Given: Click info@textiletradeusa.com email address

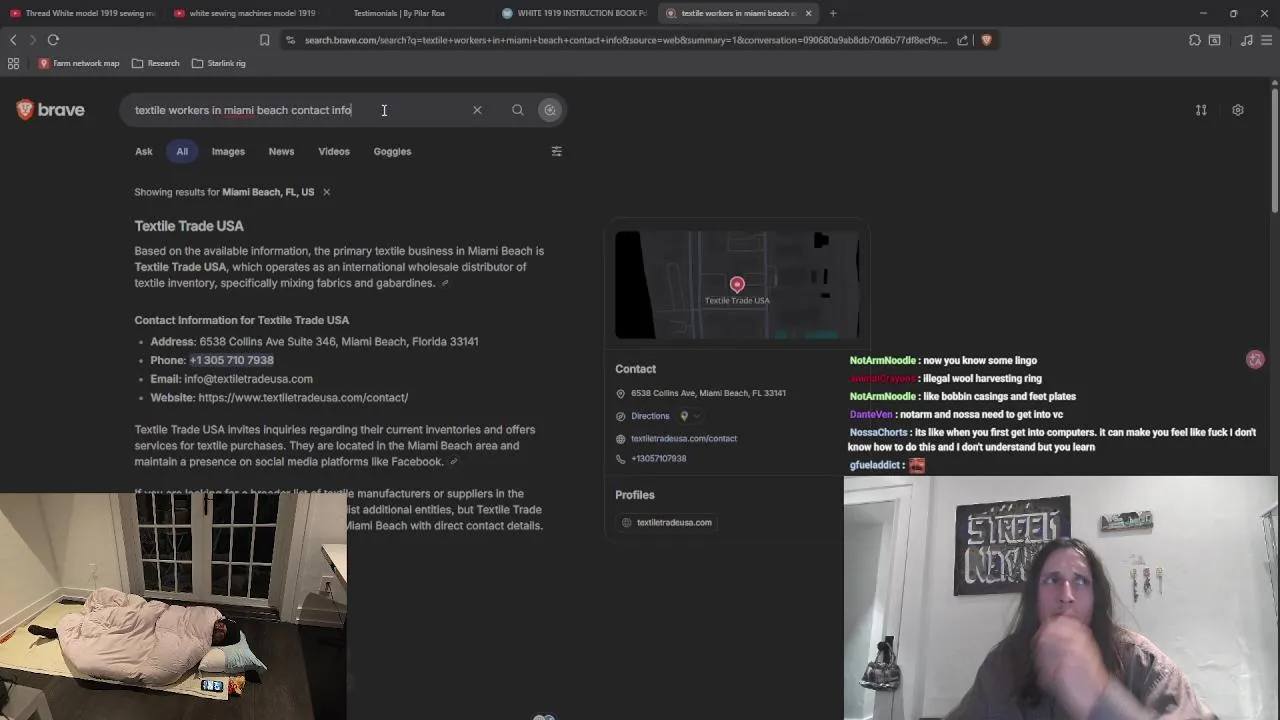Looking at the screenshot, I should click(x=248, y=379).
